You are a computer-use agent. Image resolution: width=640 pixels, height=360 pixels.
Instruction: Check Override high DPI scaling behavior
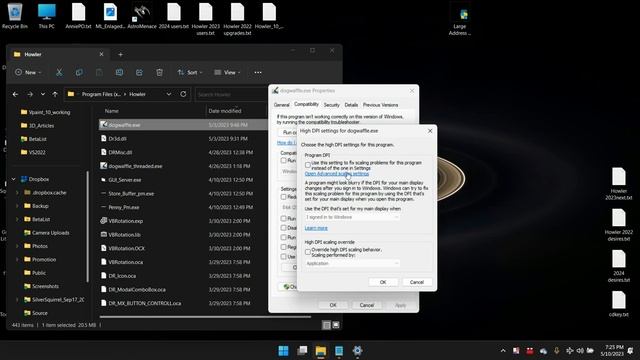(x=308, y=252)
